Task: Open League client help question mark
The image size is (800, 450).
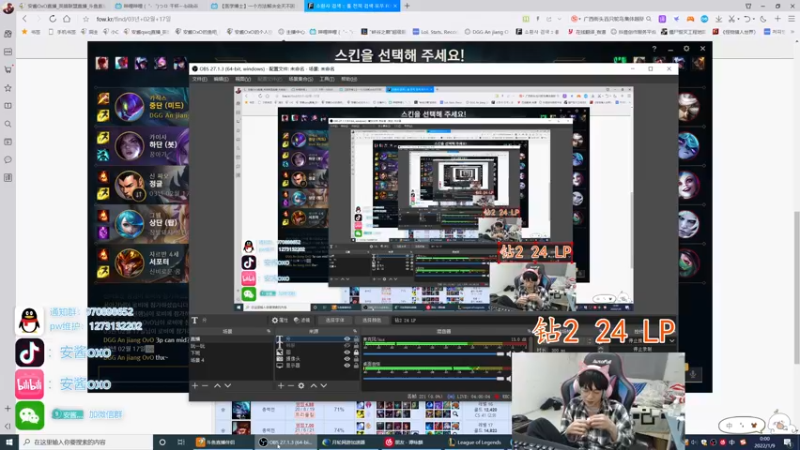Action: click(x=654, y=48)
